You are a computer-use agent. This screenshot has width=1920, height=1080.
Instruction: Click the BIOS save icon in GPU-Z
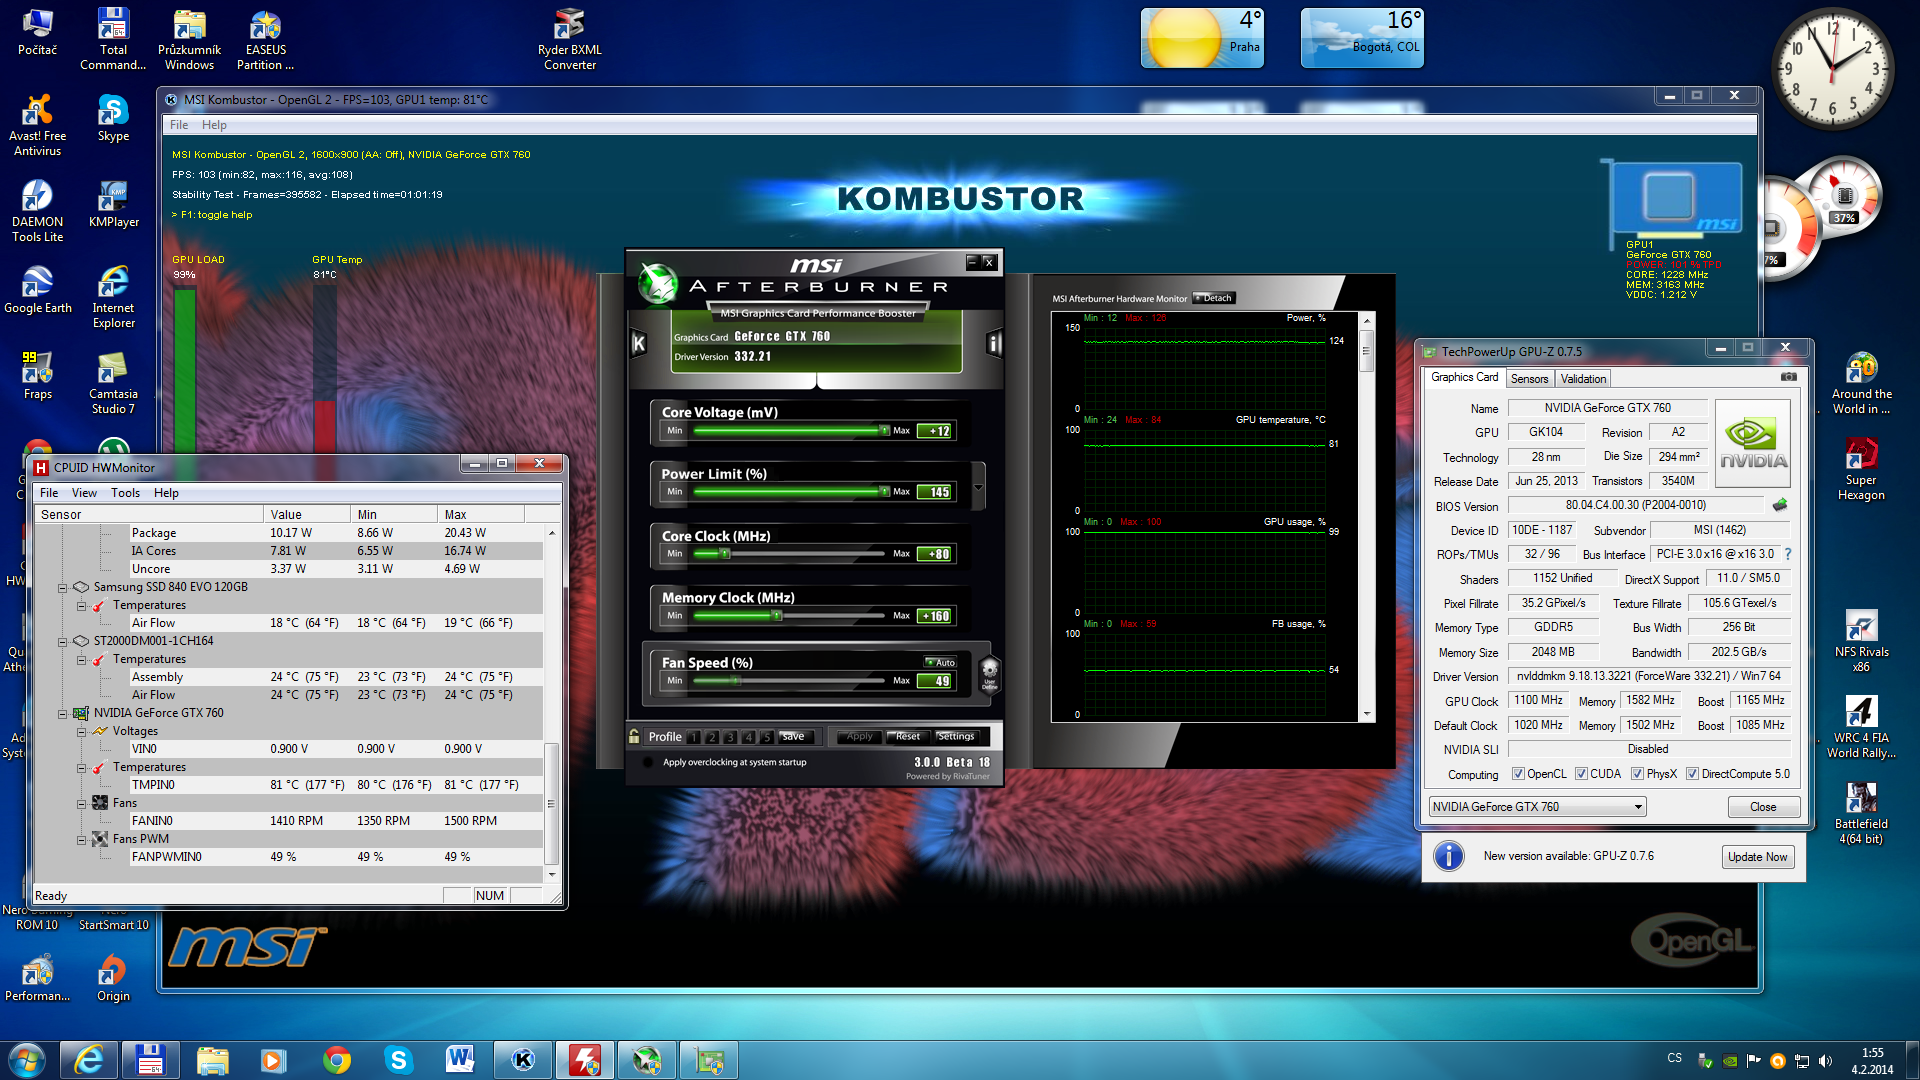tap(1780, 505)
